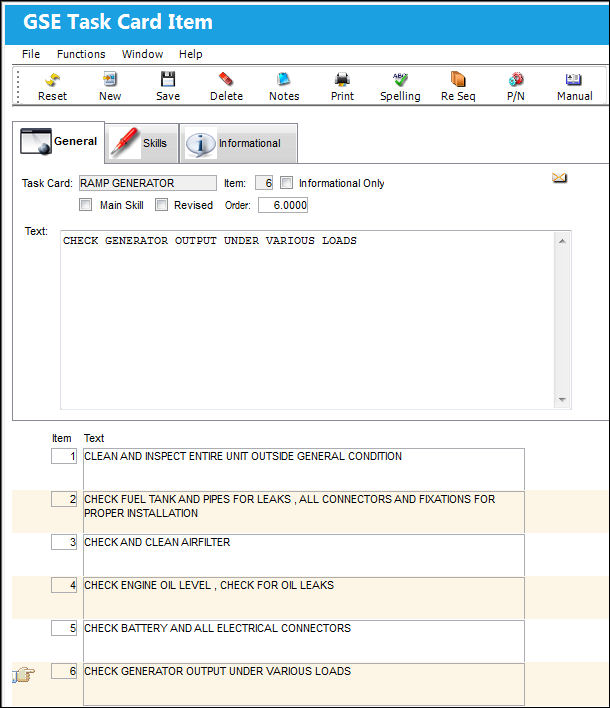Select row CHECK ENGINE OIL LEVEL
Viewport: 610px width, 708px height.
click(304, 598)
